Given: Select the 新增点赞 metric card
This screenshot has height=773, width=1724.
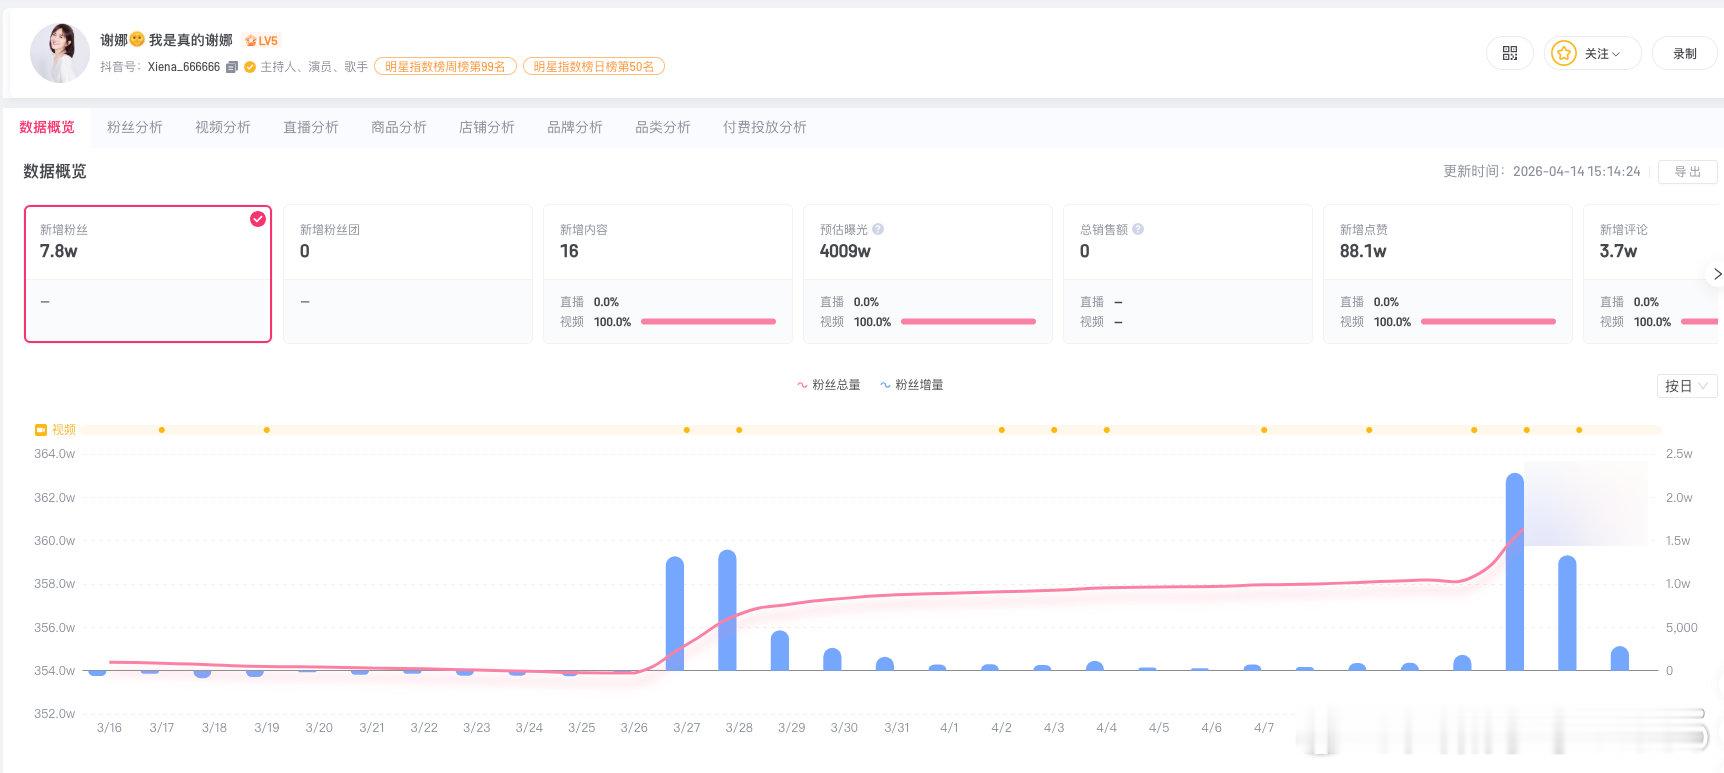Looking at the screenshot, I should point(1448,274).
